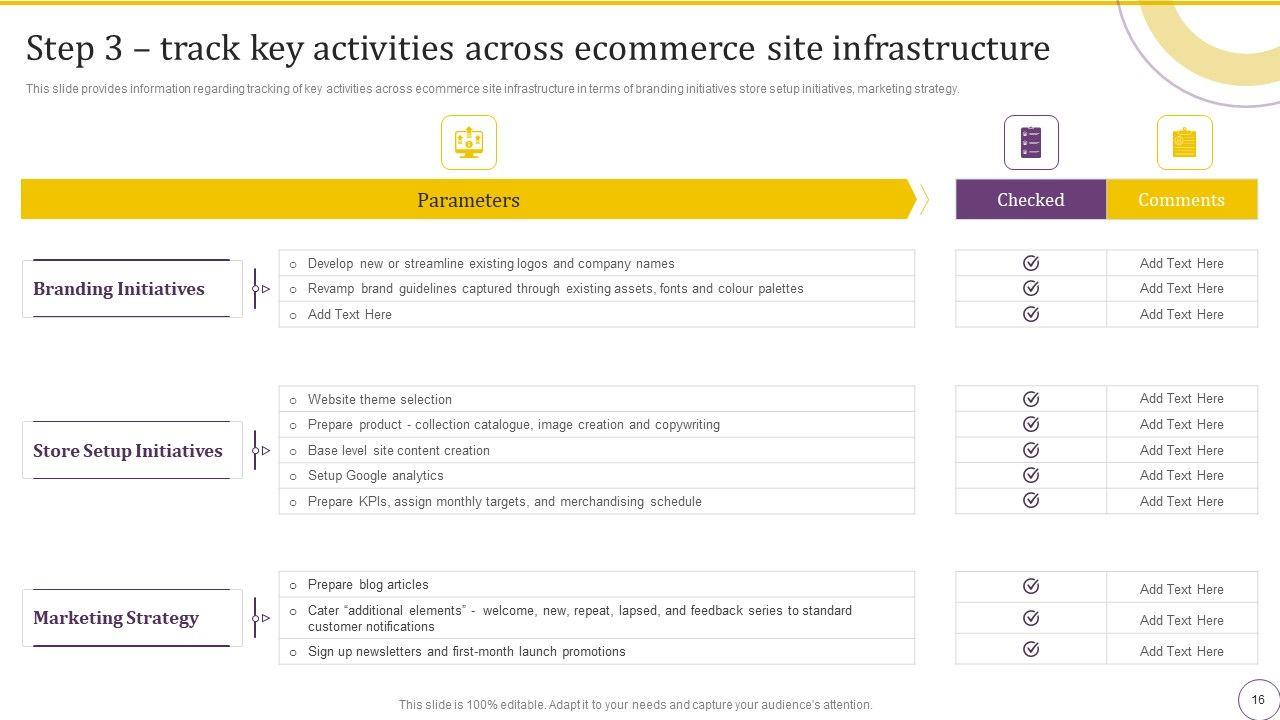Select the Comments column header
The image size is (1280, 720).
(1181, 199)
